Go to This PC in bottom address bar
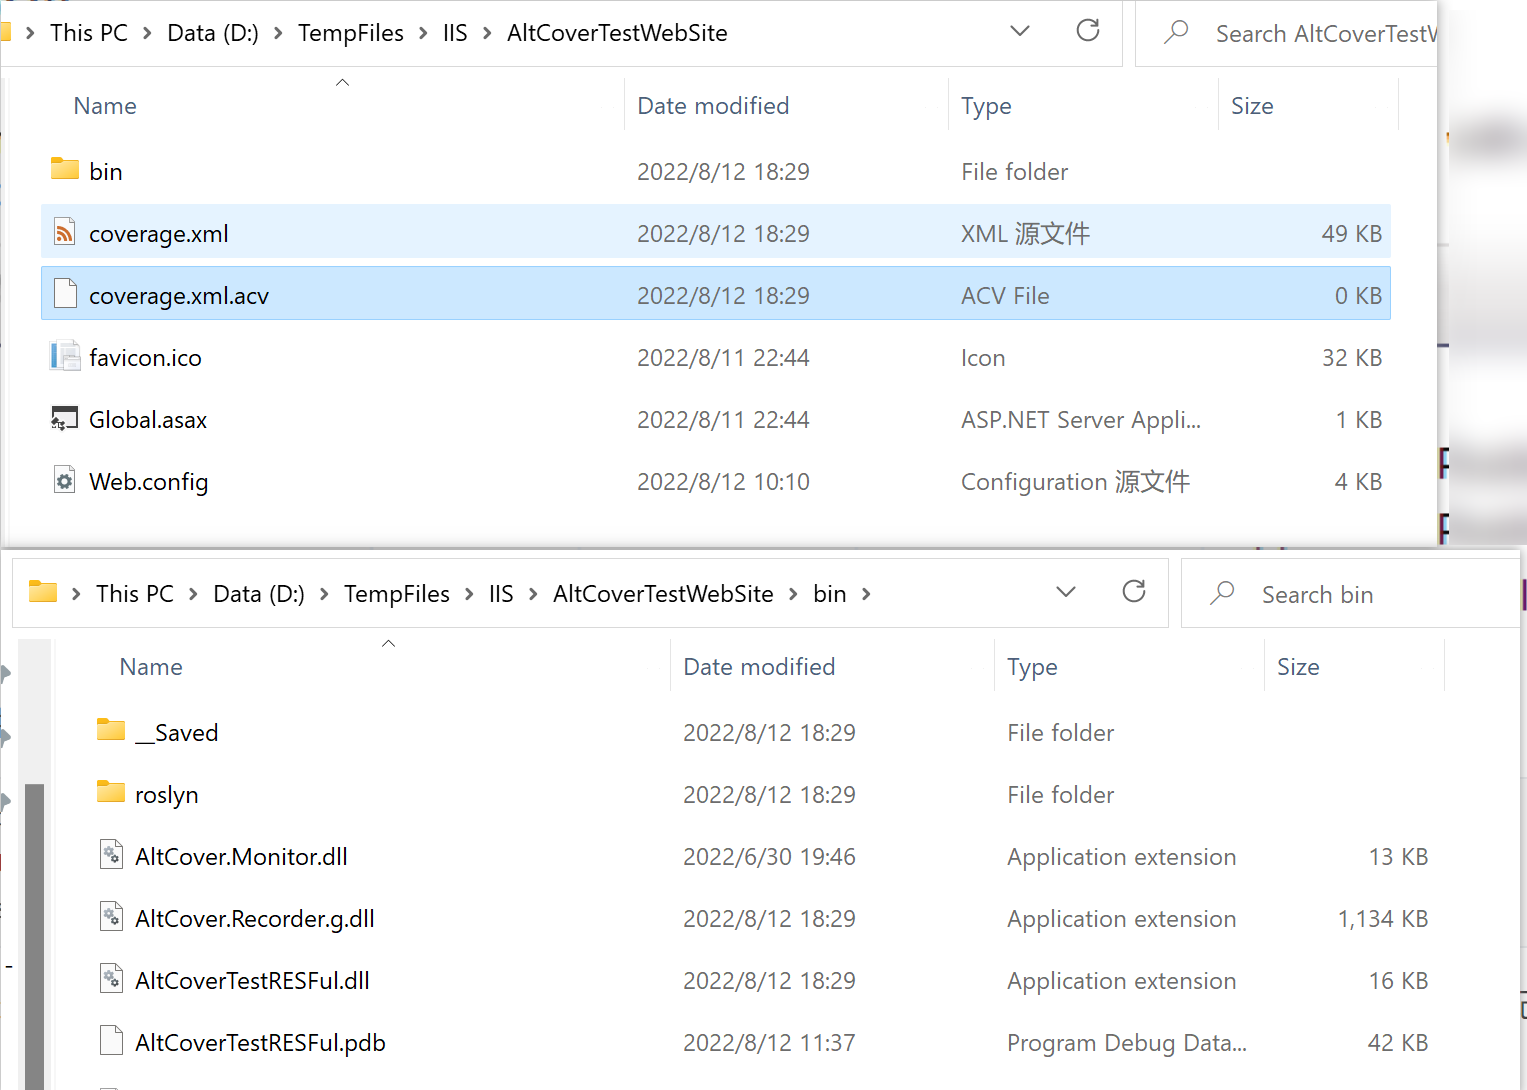Image resolution: width=1527 pixels, height=1090 pixels. pos(135,594)
